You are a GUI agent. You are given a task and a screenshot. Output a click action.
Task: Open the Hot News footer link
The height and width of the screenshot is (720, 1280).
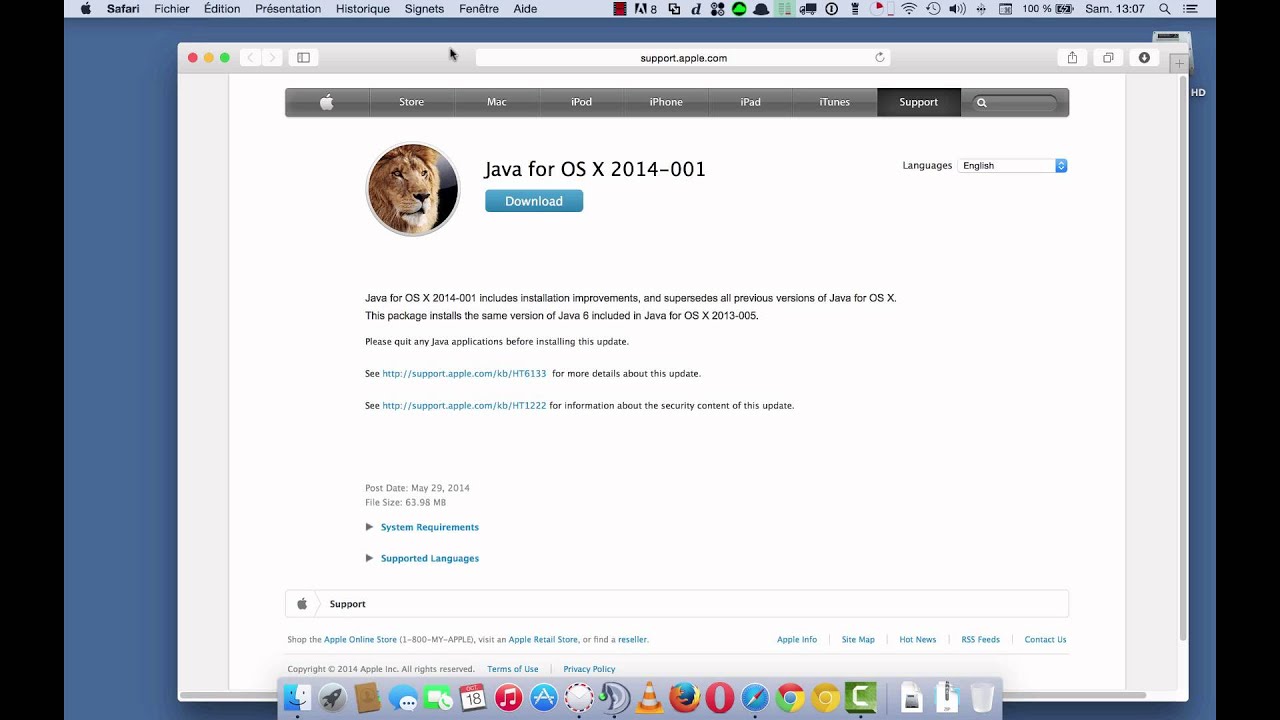(x=918, y=639)
